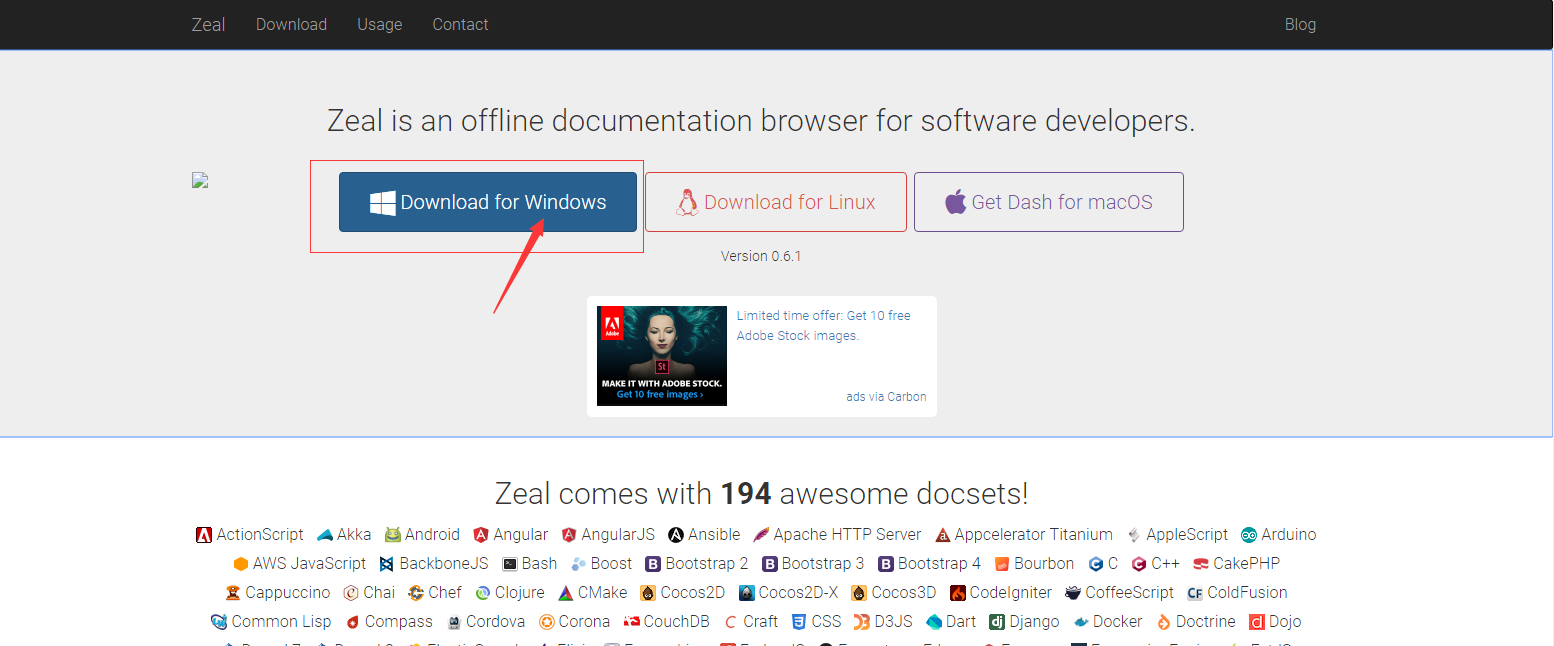
Task: Click the AWS JavaScript docset icon
Action: (x=240, y=564)
